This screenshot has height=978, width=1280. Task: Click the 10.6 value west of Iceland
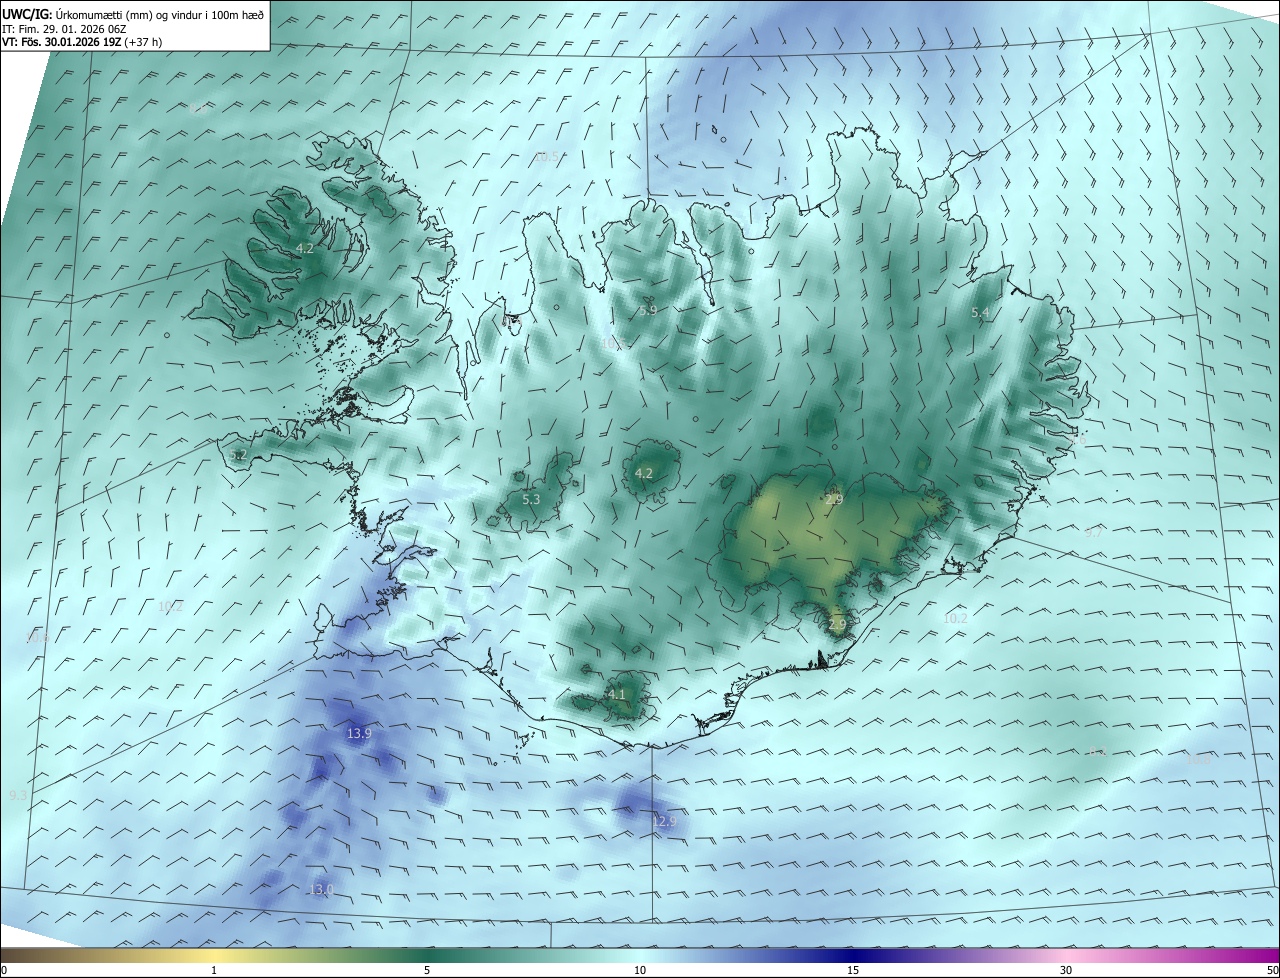coord(37,637)
